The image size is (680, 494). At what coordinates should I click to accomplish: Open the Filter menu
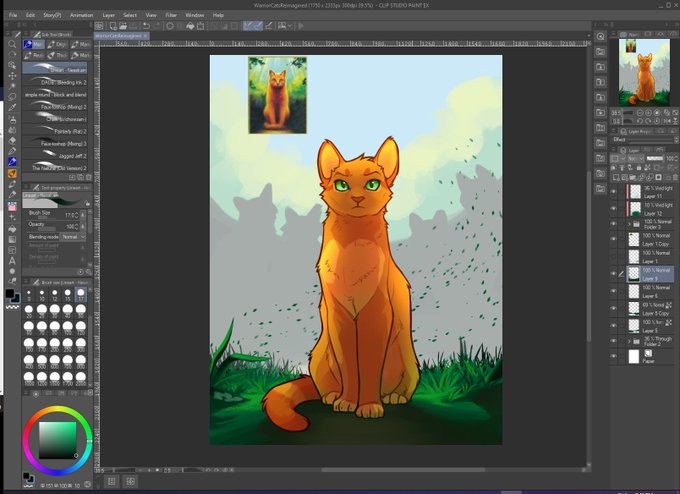pos(171,15)
